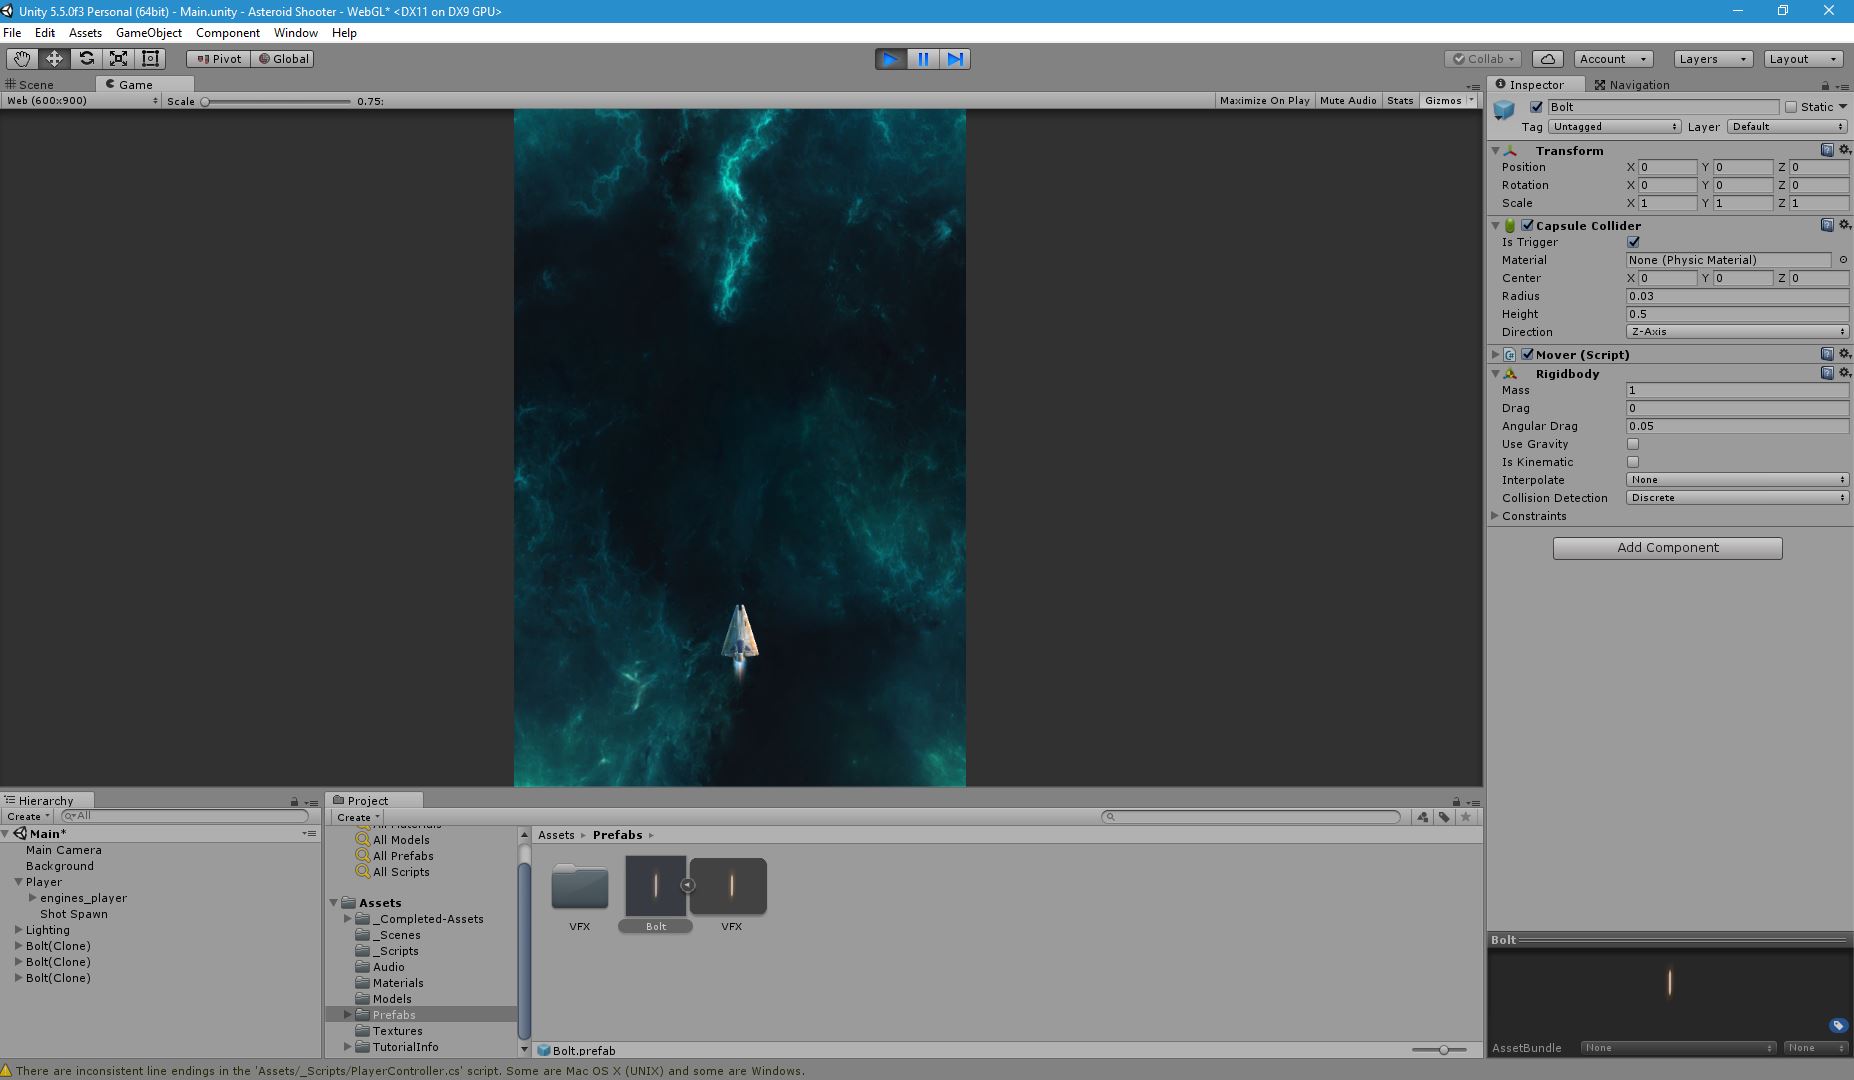The width and height of the screenshot is (1854, 1080).
Task: Open Hierarchy Create menu
Action: coord(28,817)
